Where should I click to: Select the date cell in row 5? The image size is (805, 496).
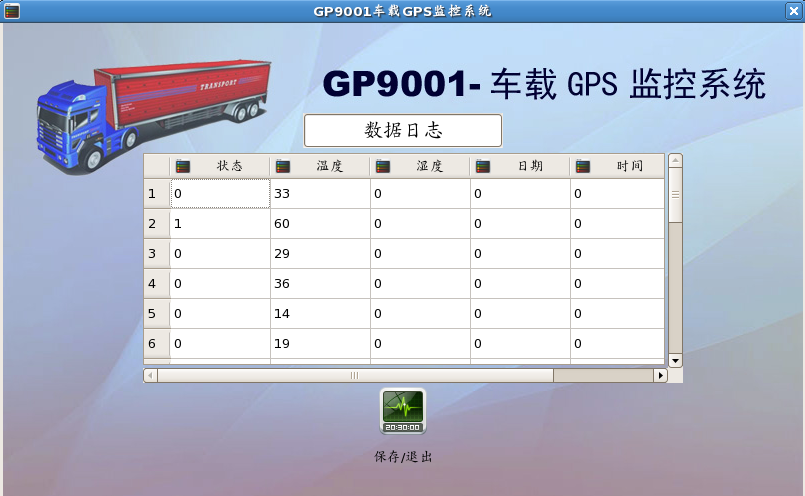(x=520, y=313)
